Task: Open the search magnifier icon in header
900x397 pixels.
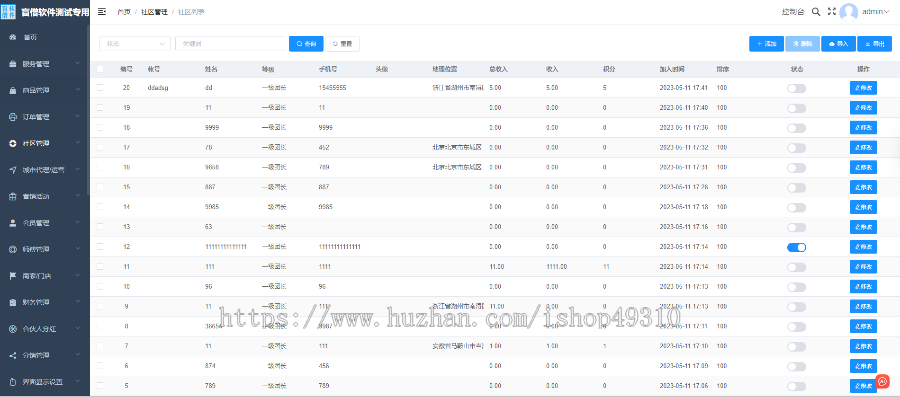Action: tap(816, 11)
